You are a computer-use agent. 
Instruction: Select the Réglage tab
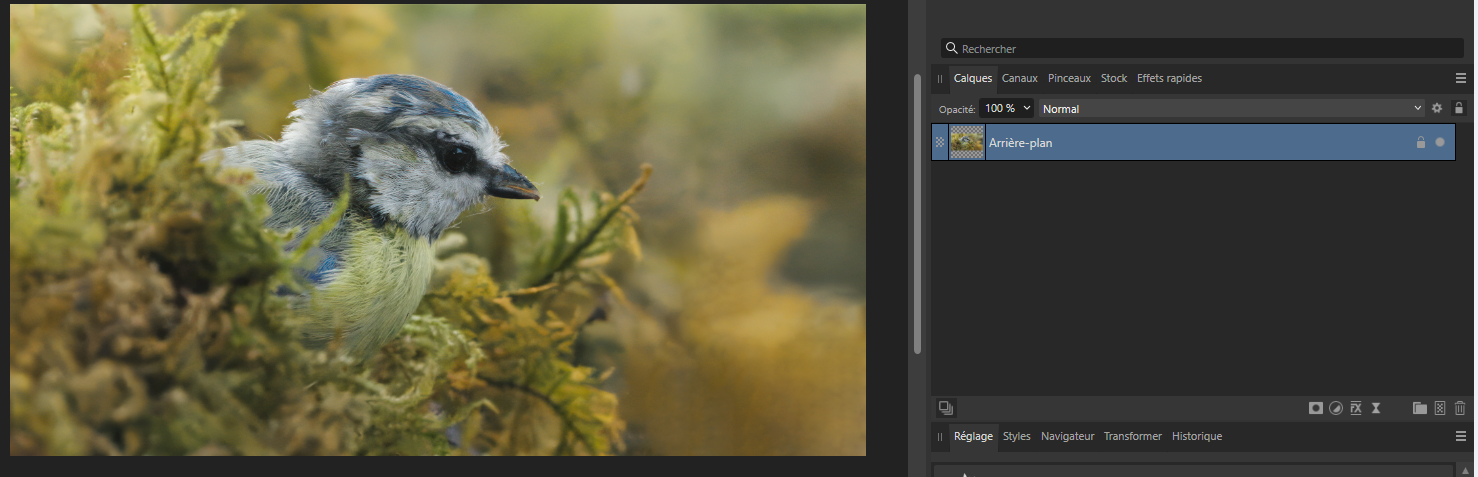[x=973, y=436]
